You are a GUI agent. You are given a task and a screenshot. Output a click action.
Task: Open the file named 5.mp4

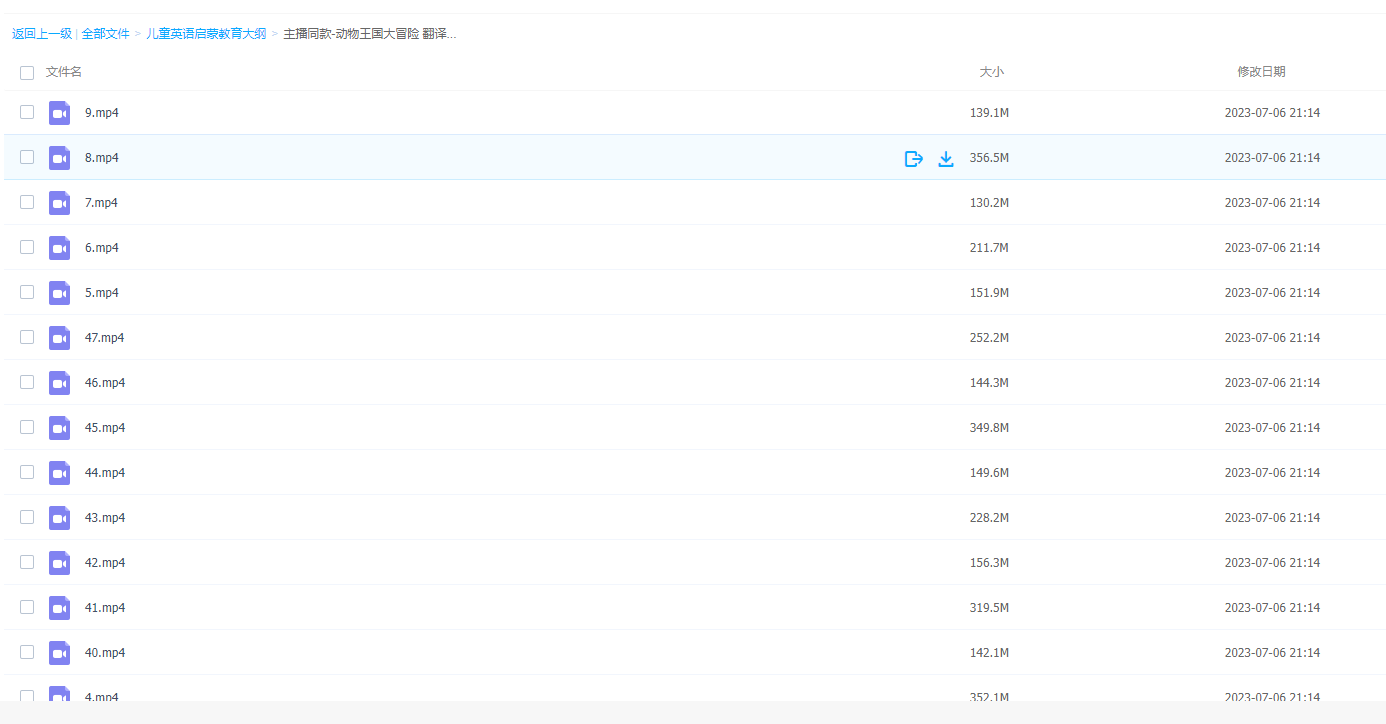coord(102,293)
